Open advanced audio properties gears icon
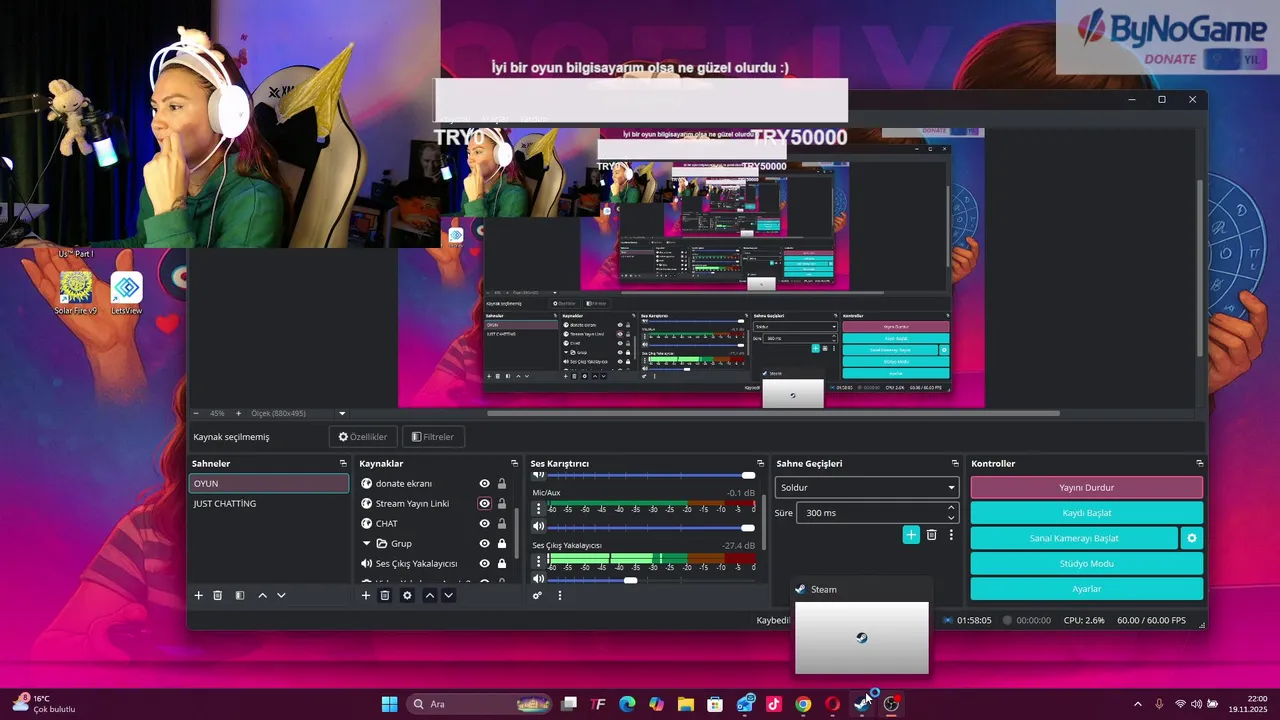The image size is (1280, 720). click(537, 595)
